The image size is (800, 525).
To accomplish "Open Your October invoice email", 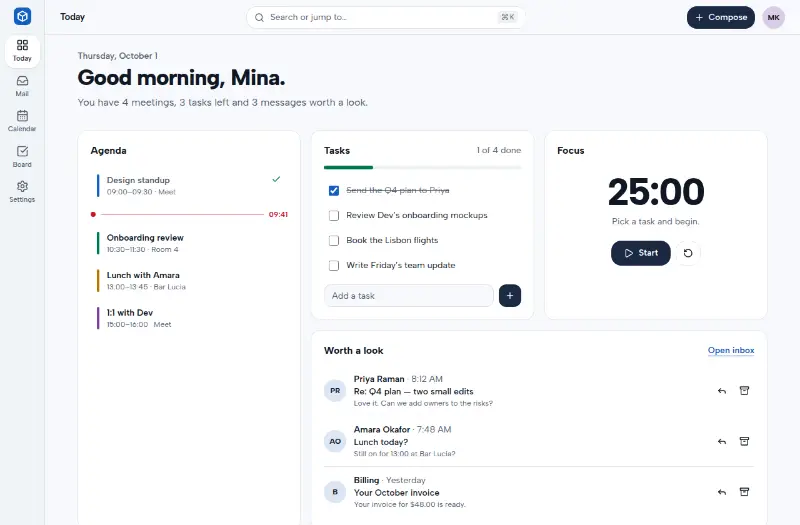I will click(396, 493).
